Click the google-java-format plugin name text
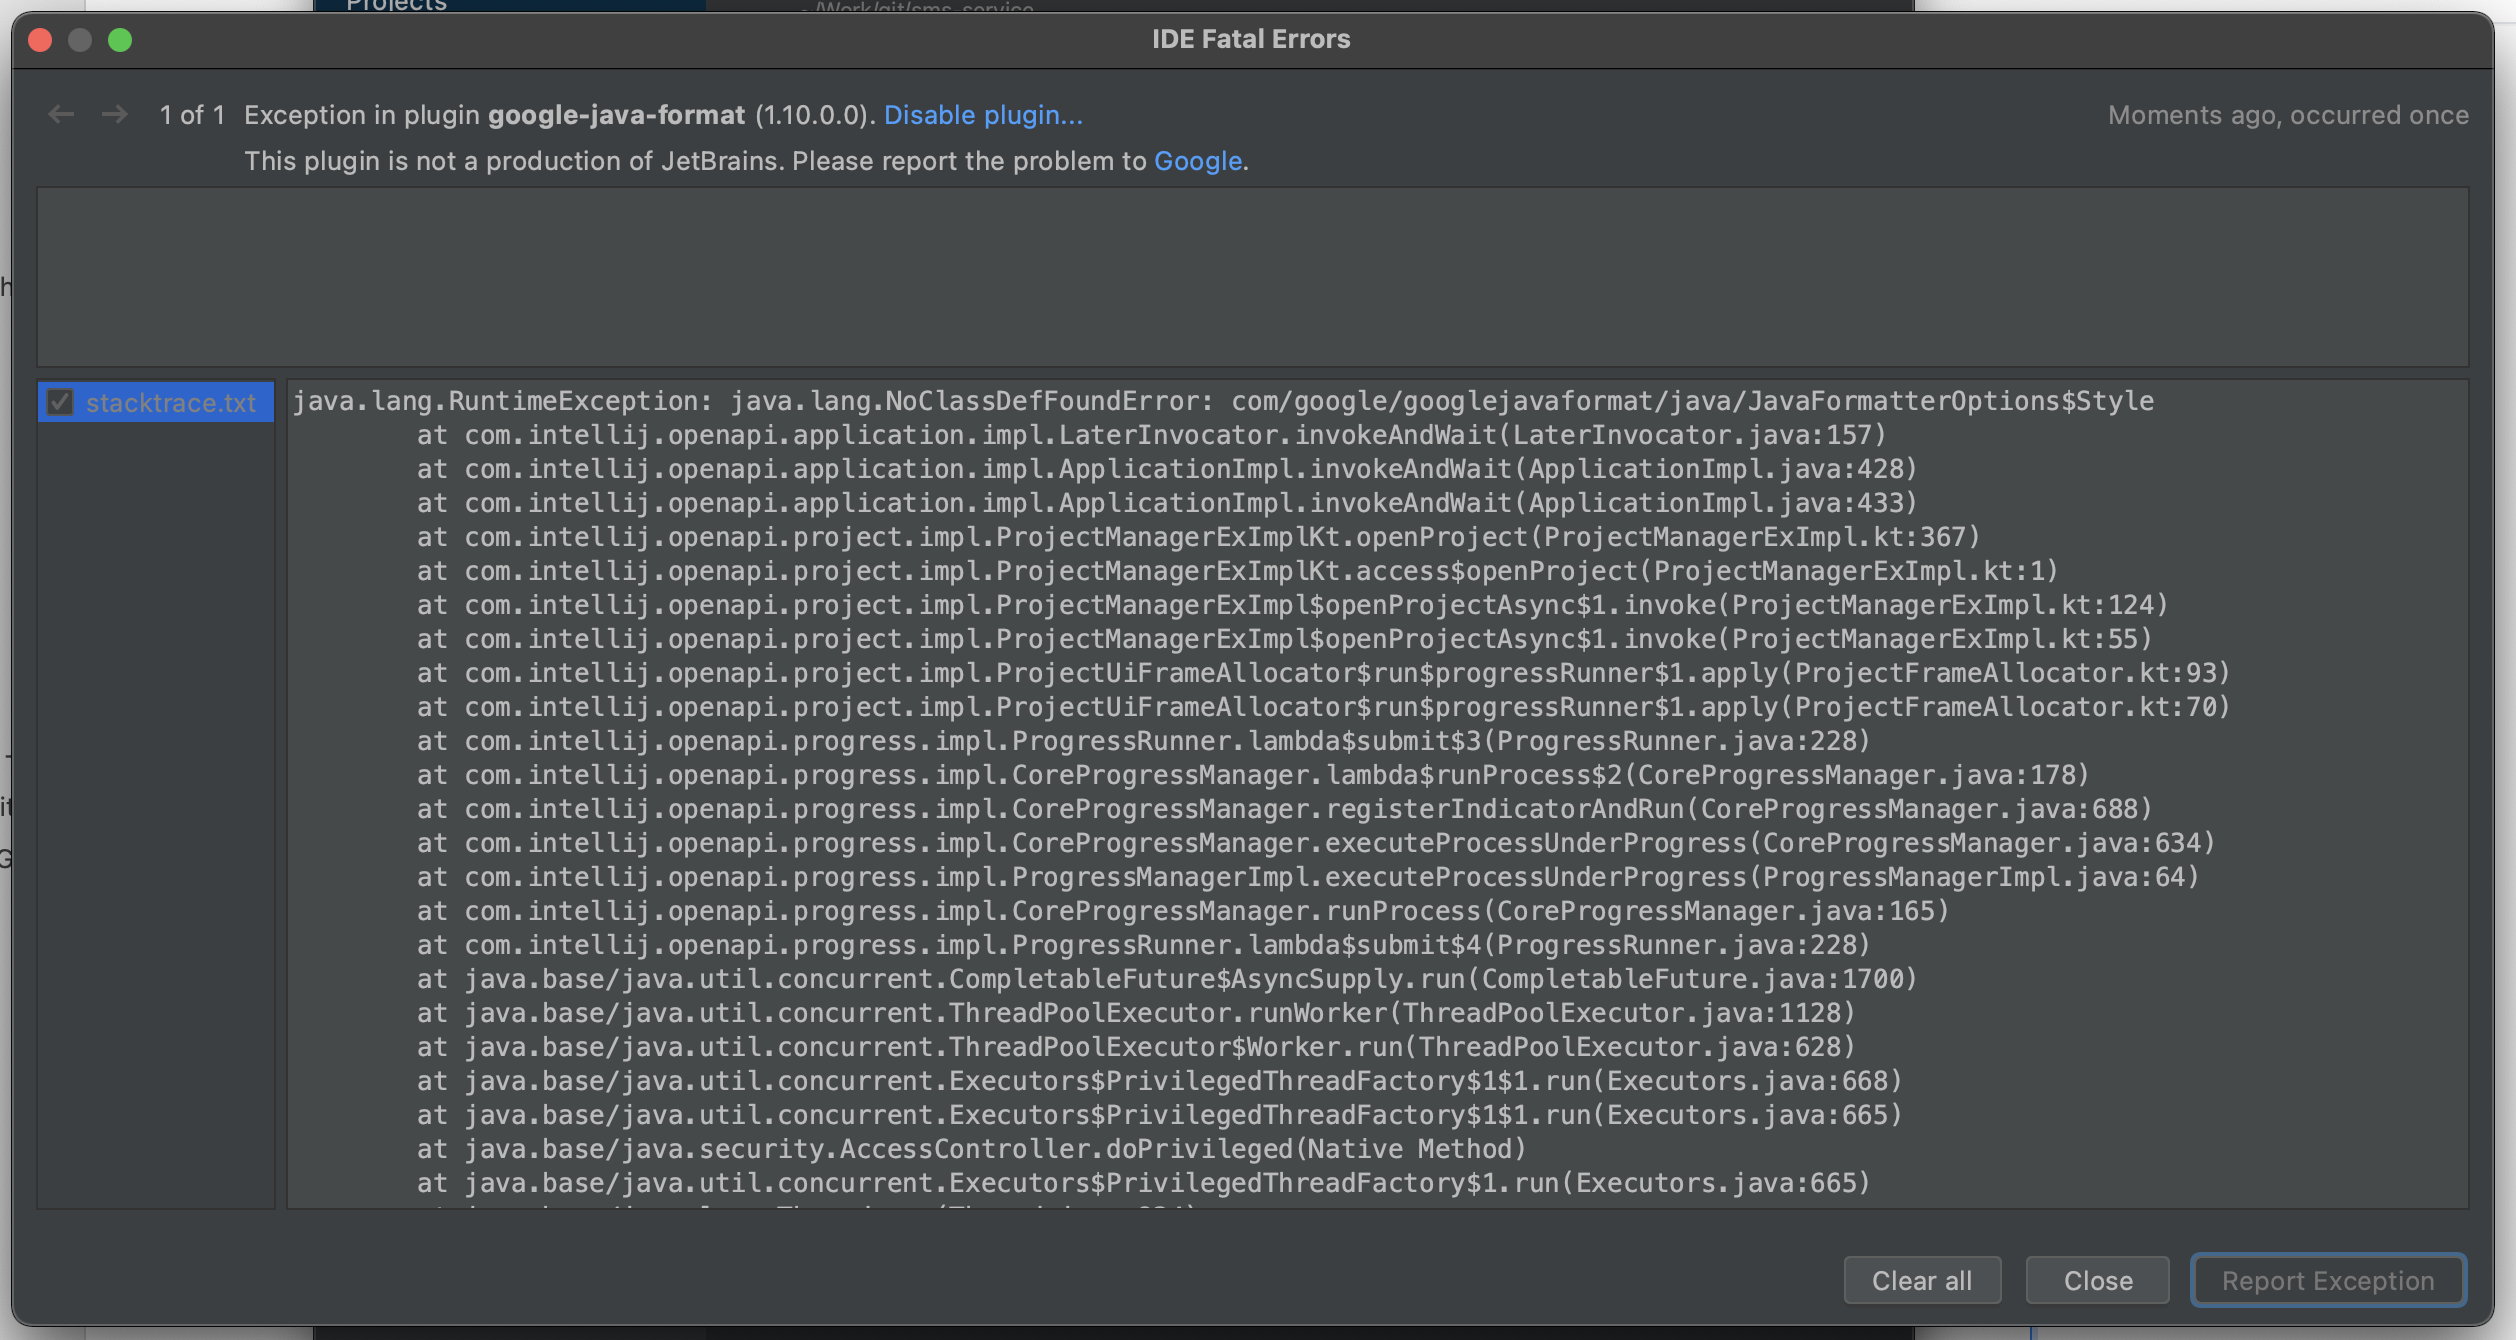 pos(616,115)
